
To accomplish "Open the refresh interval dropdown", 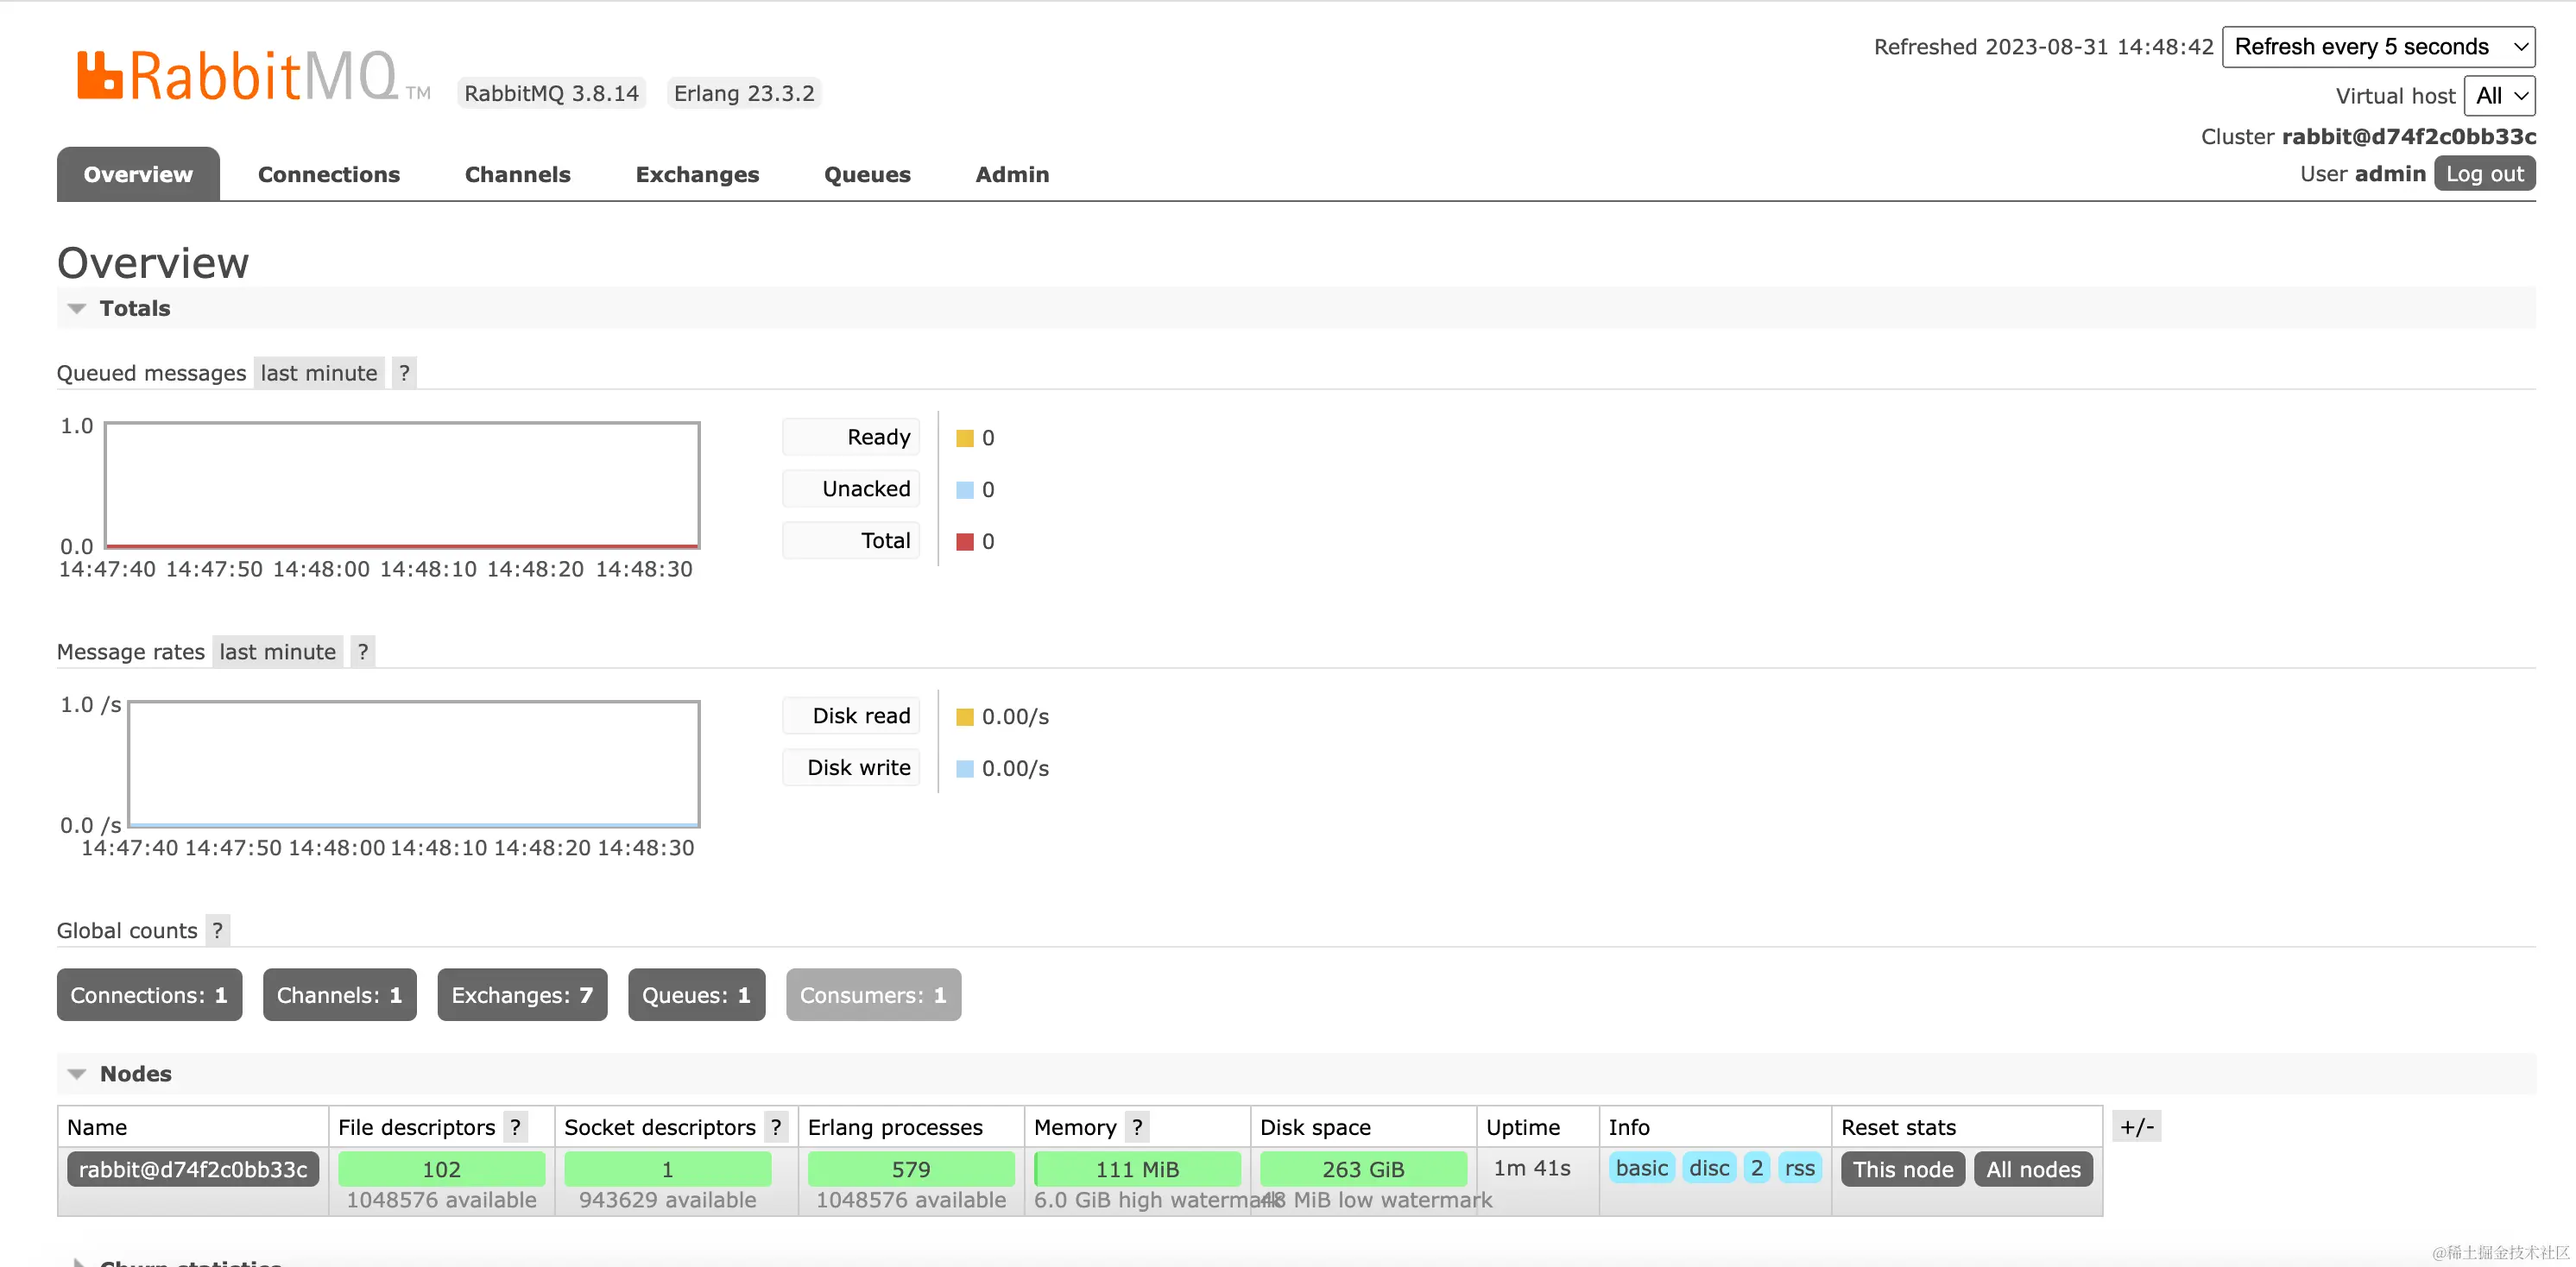I will [x=2378, y=47].
